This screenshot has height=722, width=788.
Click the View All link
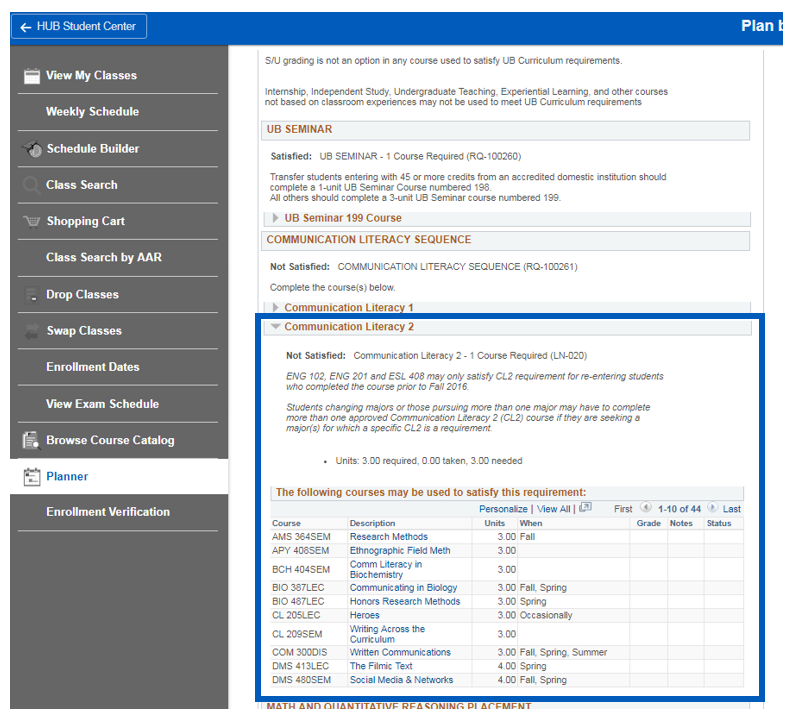[553, 509]
